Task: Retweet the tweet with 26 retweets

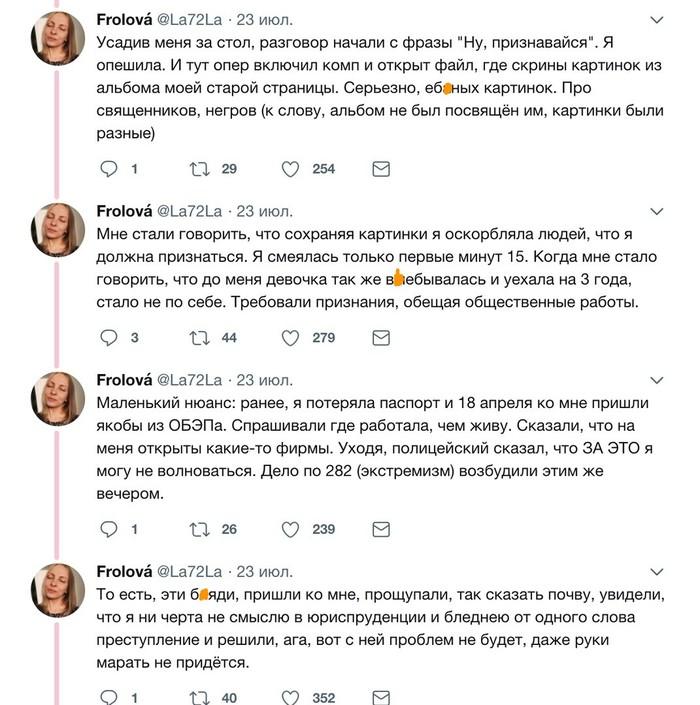Action: (200, 528)
